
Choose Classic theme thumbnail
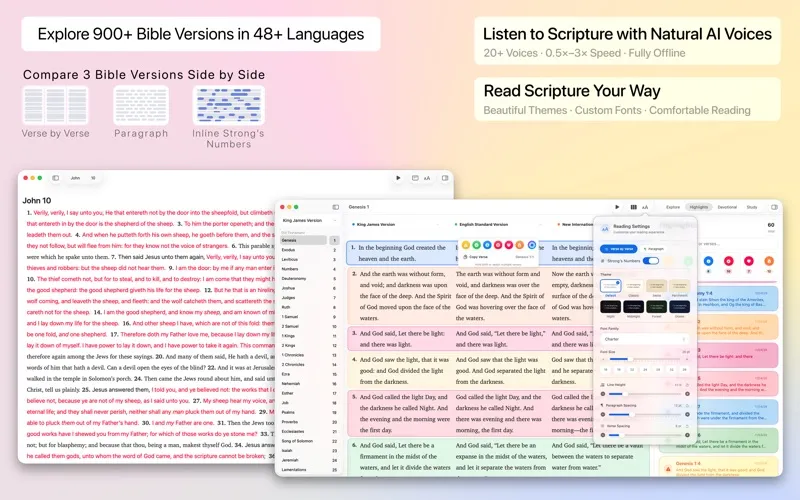click(x=633, y=286)
